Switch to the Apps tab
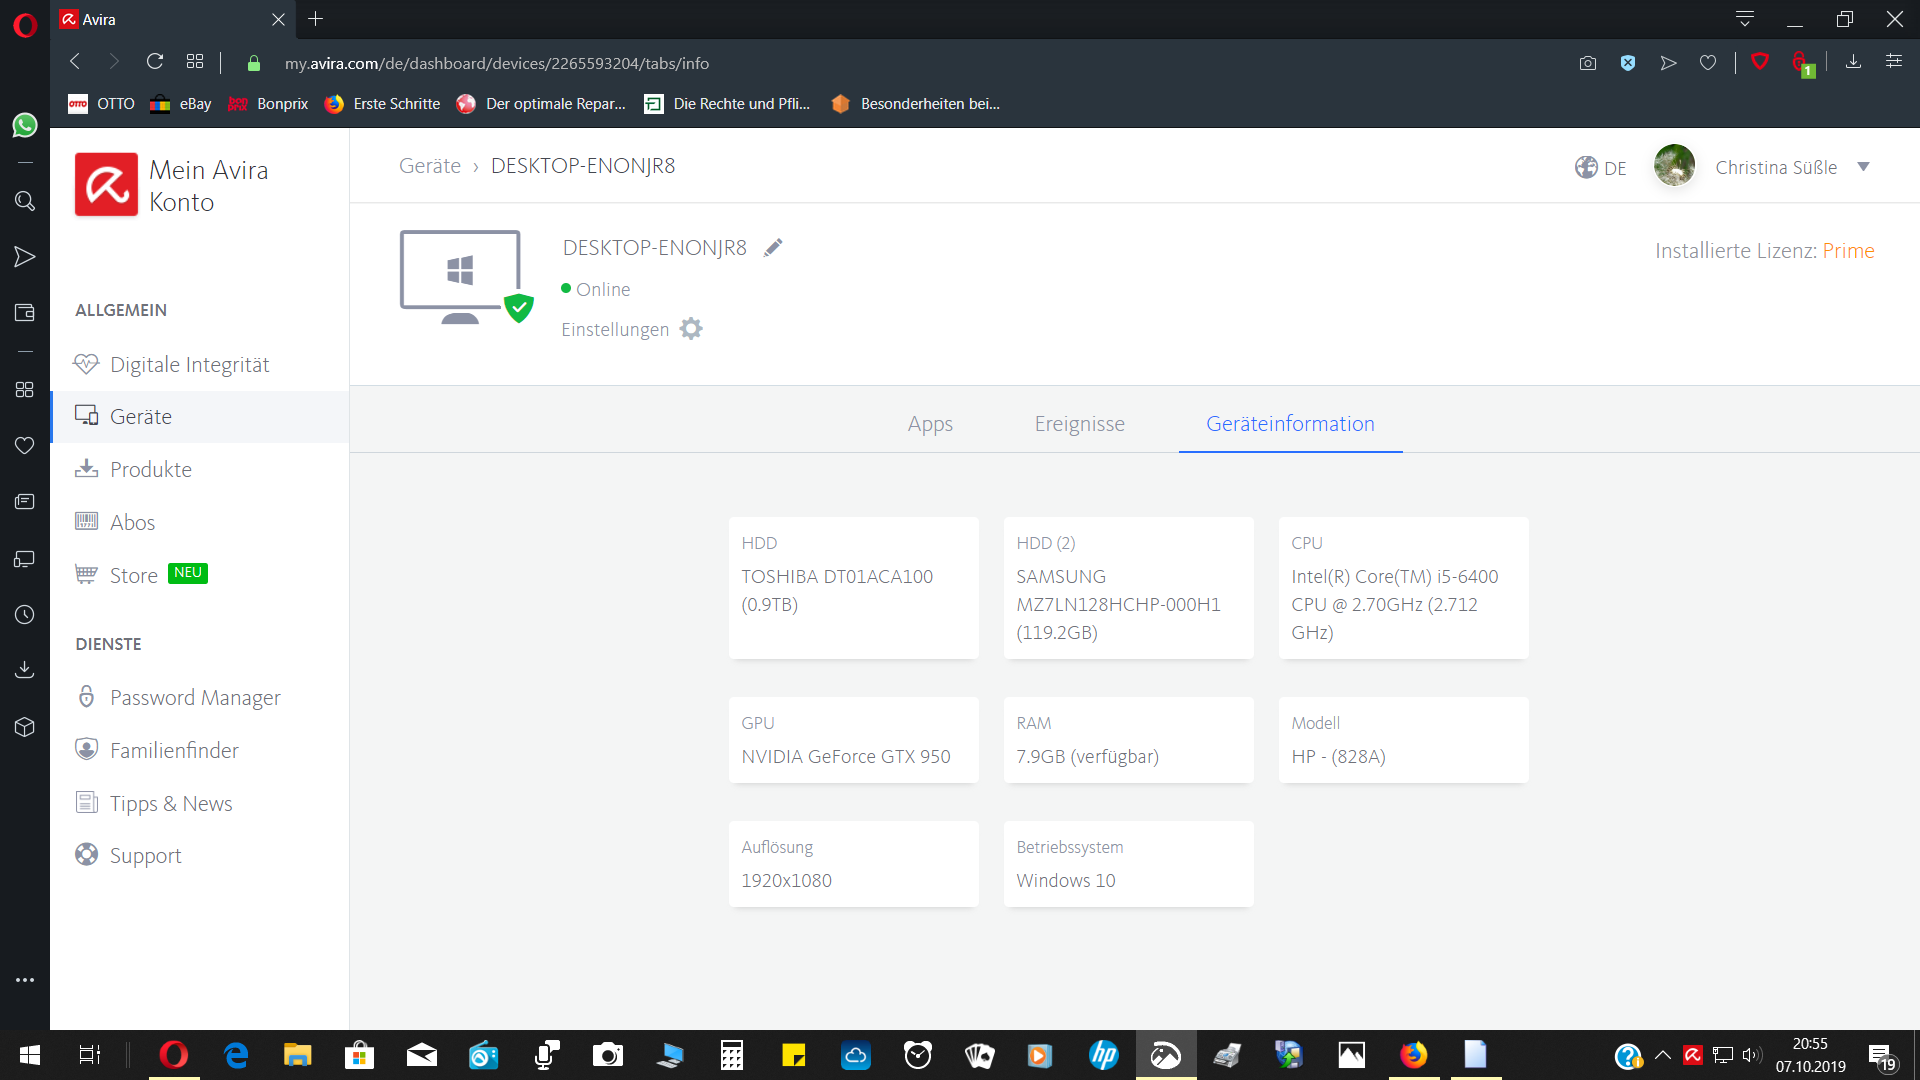 (930, 424)
